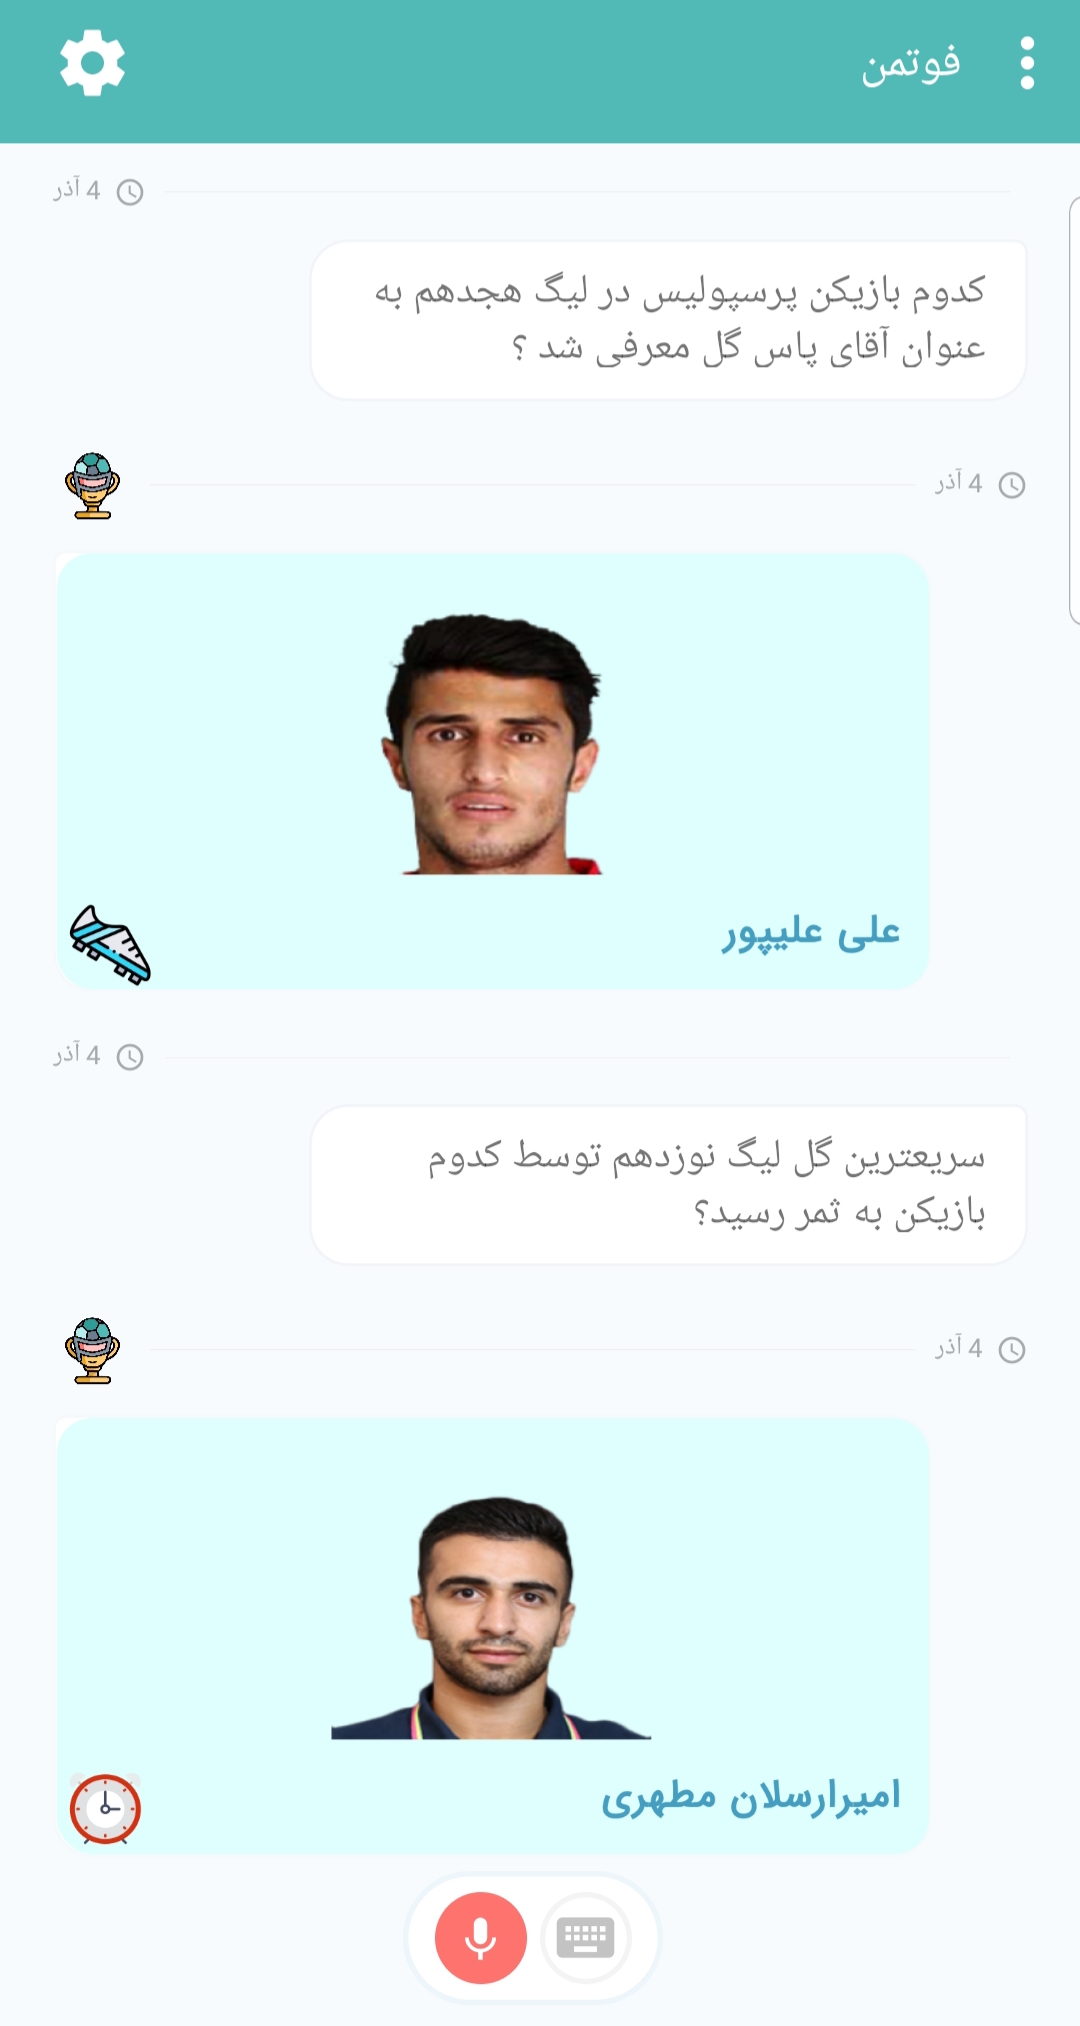Switch to keyboard input icon
This screenshot has width=1080, height=2026.
point(586,1938)
